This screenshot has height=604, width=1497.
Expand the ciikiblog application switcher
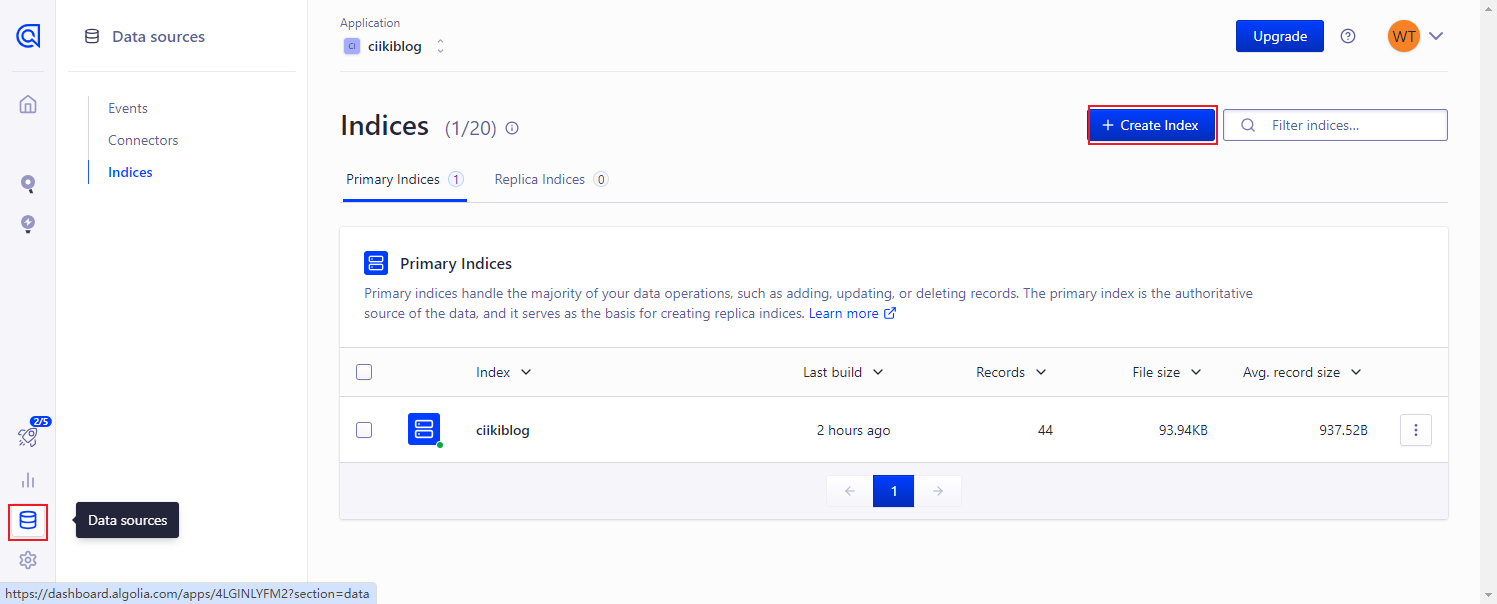pos(440,46)
